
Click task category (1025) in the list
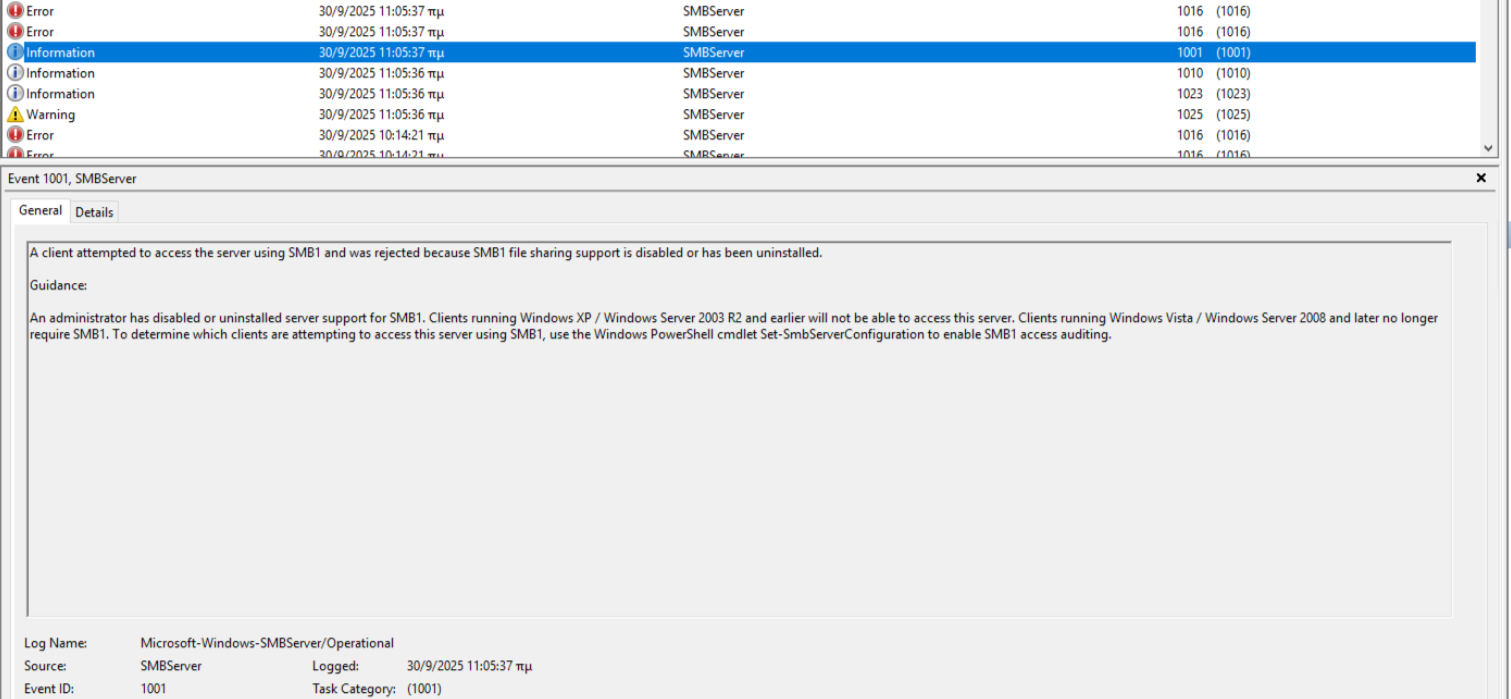pyautogui.click(x=1233, y=114)
